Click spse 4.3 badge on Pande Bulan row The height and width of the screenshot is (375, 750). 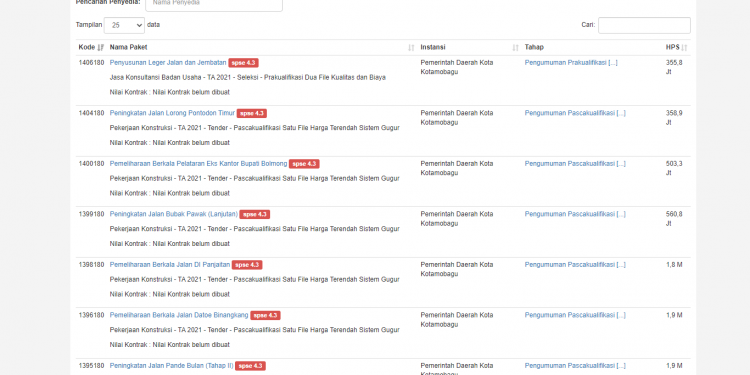click(x=251, y=365)
